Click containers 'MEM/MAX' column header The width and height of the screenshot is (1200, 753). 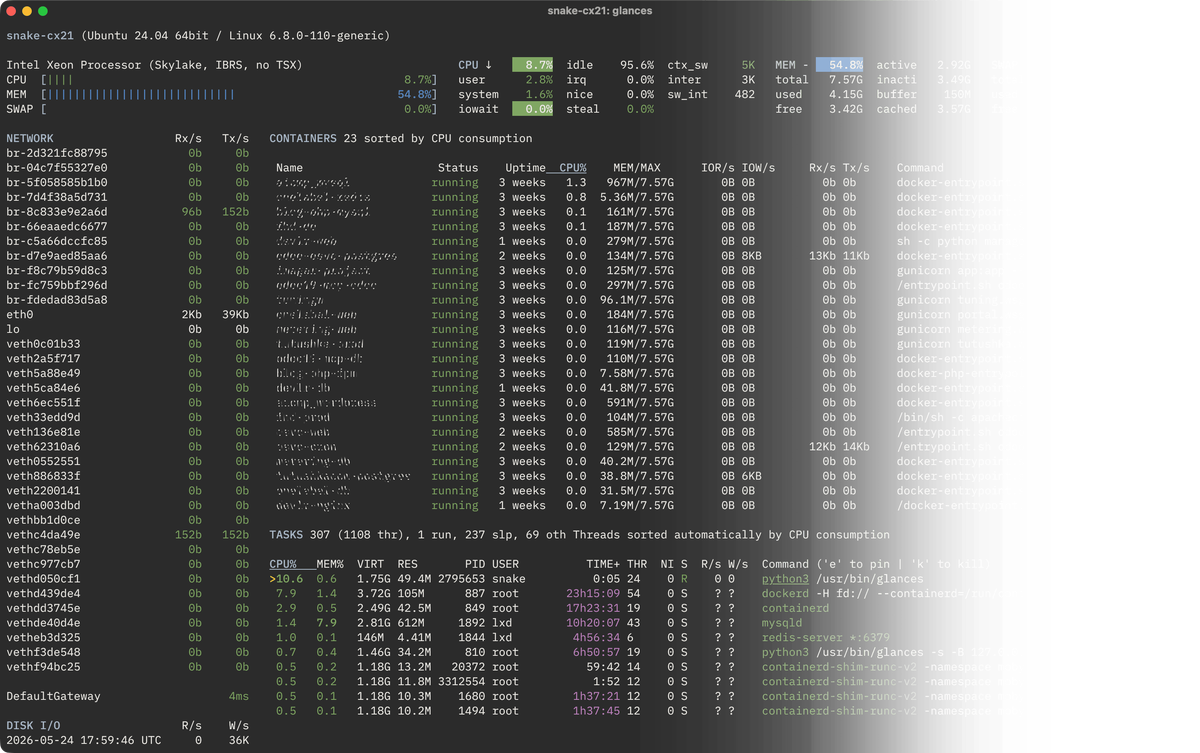[x=637, y=168]
